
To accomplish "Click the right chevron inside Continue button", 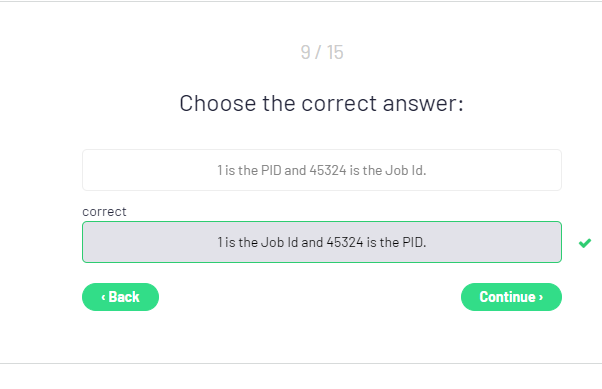I will pos(541,297).
